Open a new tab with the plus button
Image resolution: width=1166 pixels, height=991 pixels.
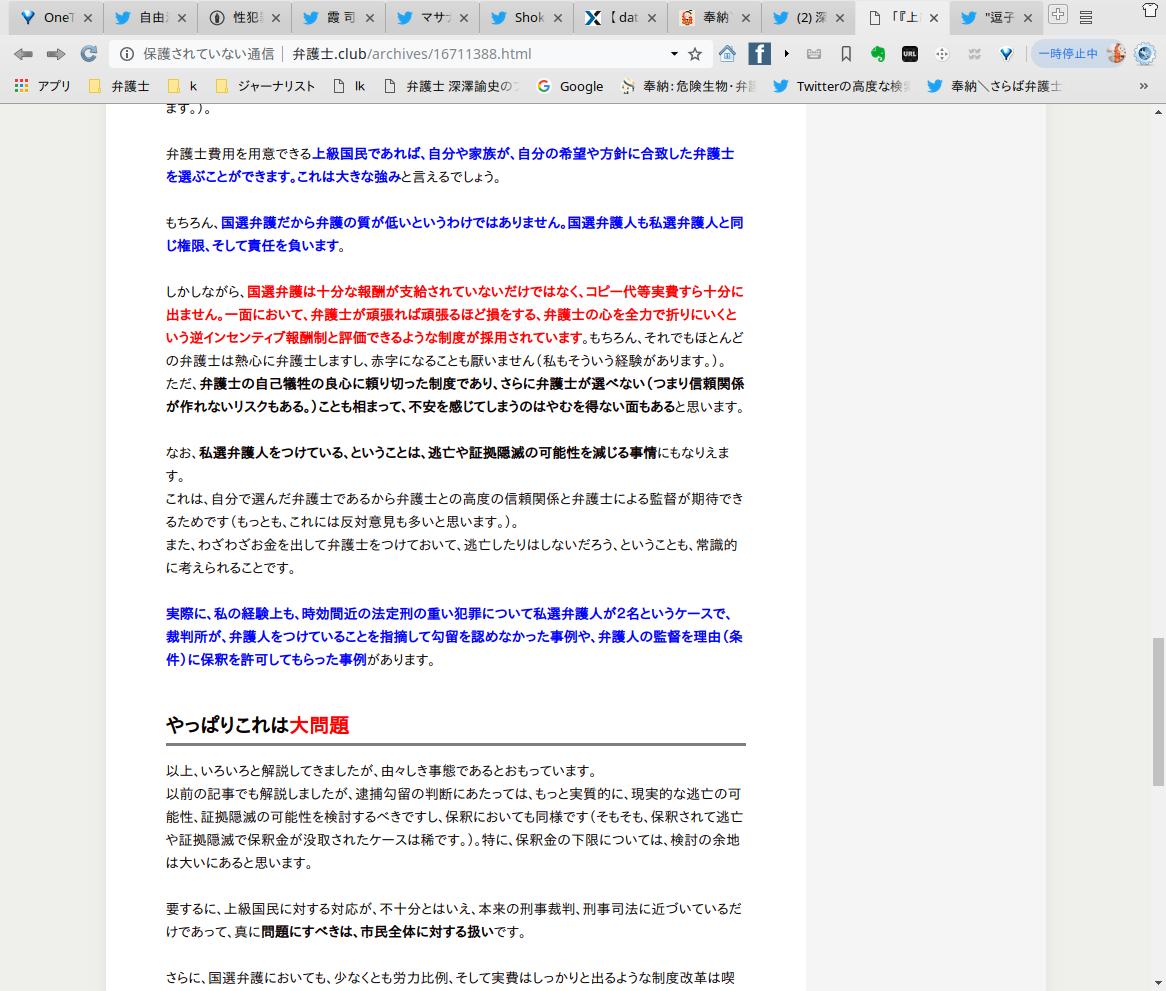click(1057, 14)
